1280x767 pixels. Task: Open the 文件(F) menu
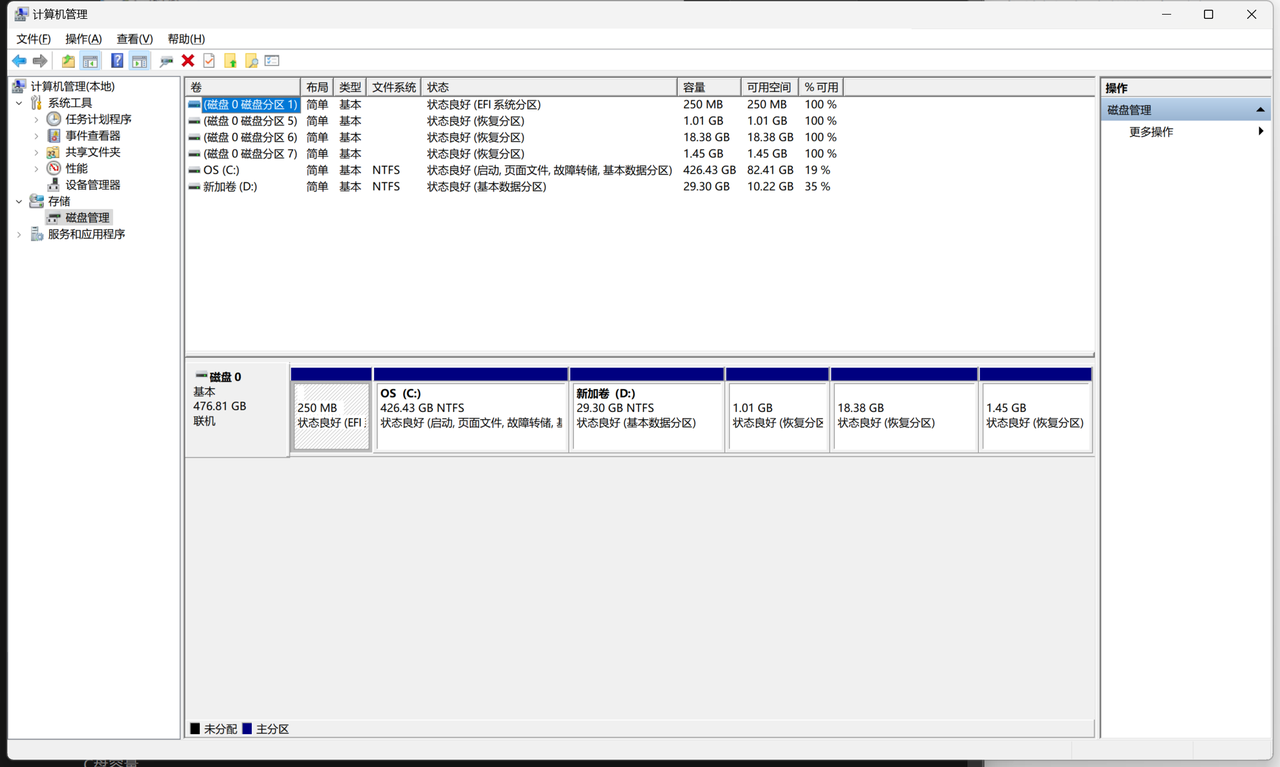pyautogui.click(x=33, y=39)
